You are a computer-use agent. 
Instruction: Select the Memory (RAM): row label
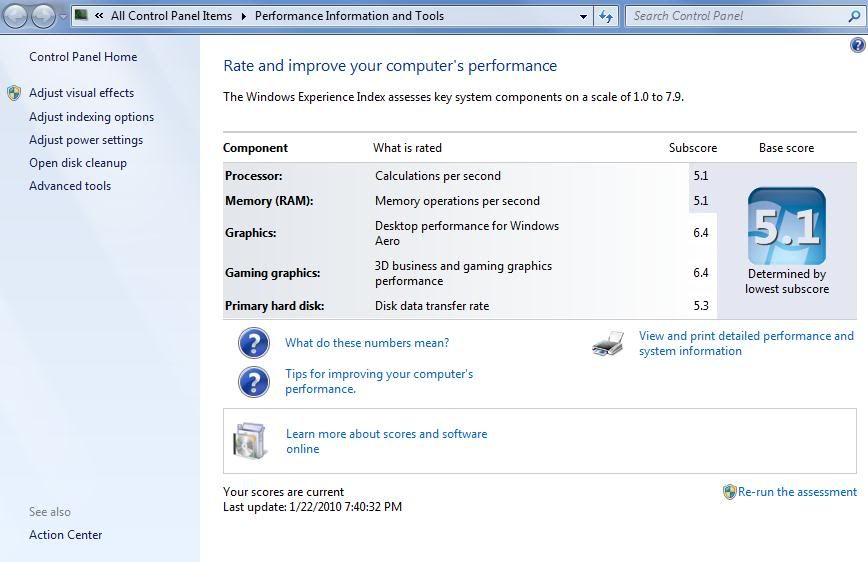(269, 201)
